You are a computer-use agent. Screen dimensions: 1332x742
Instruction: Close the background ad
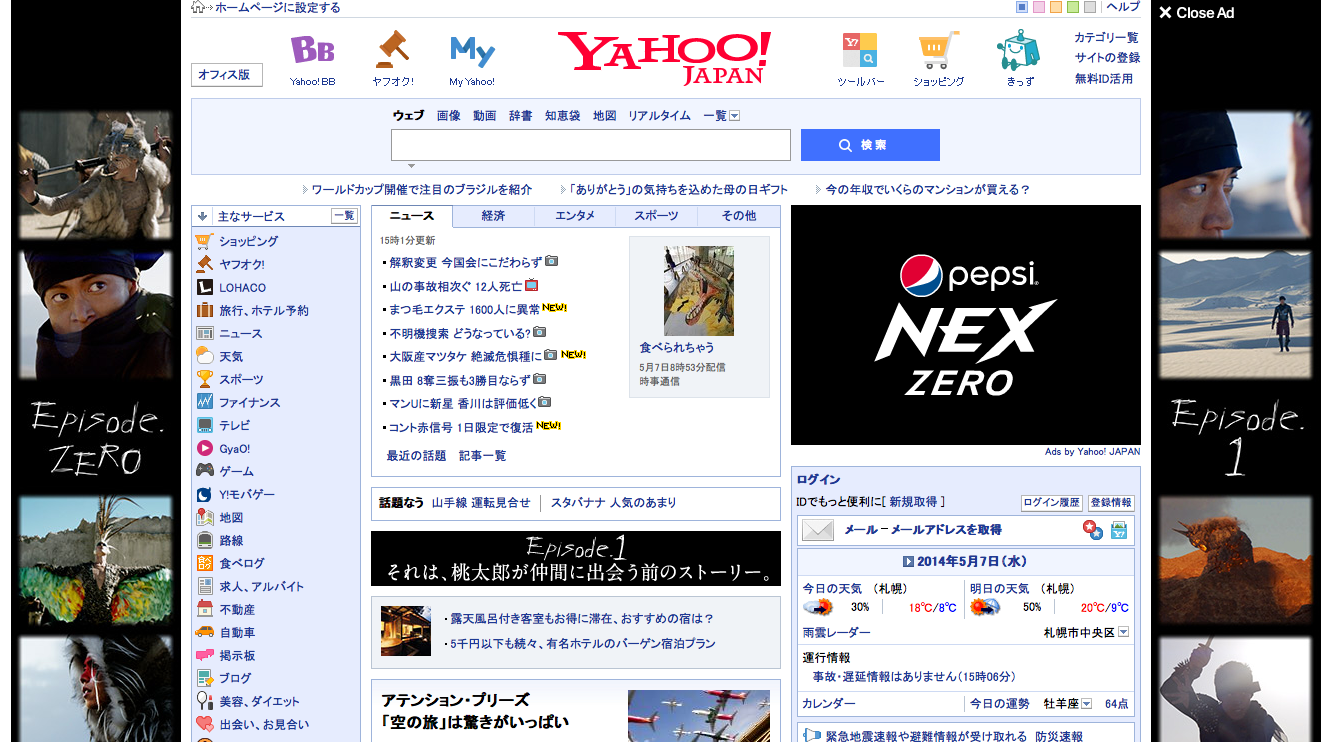coord(1196,13)
